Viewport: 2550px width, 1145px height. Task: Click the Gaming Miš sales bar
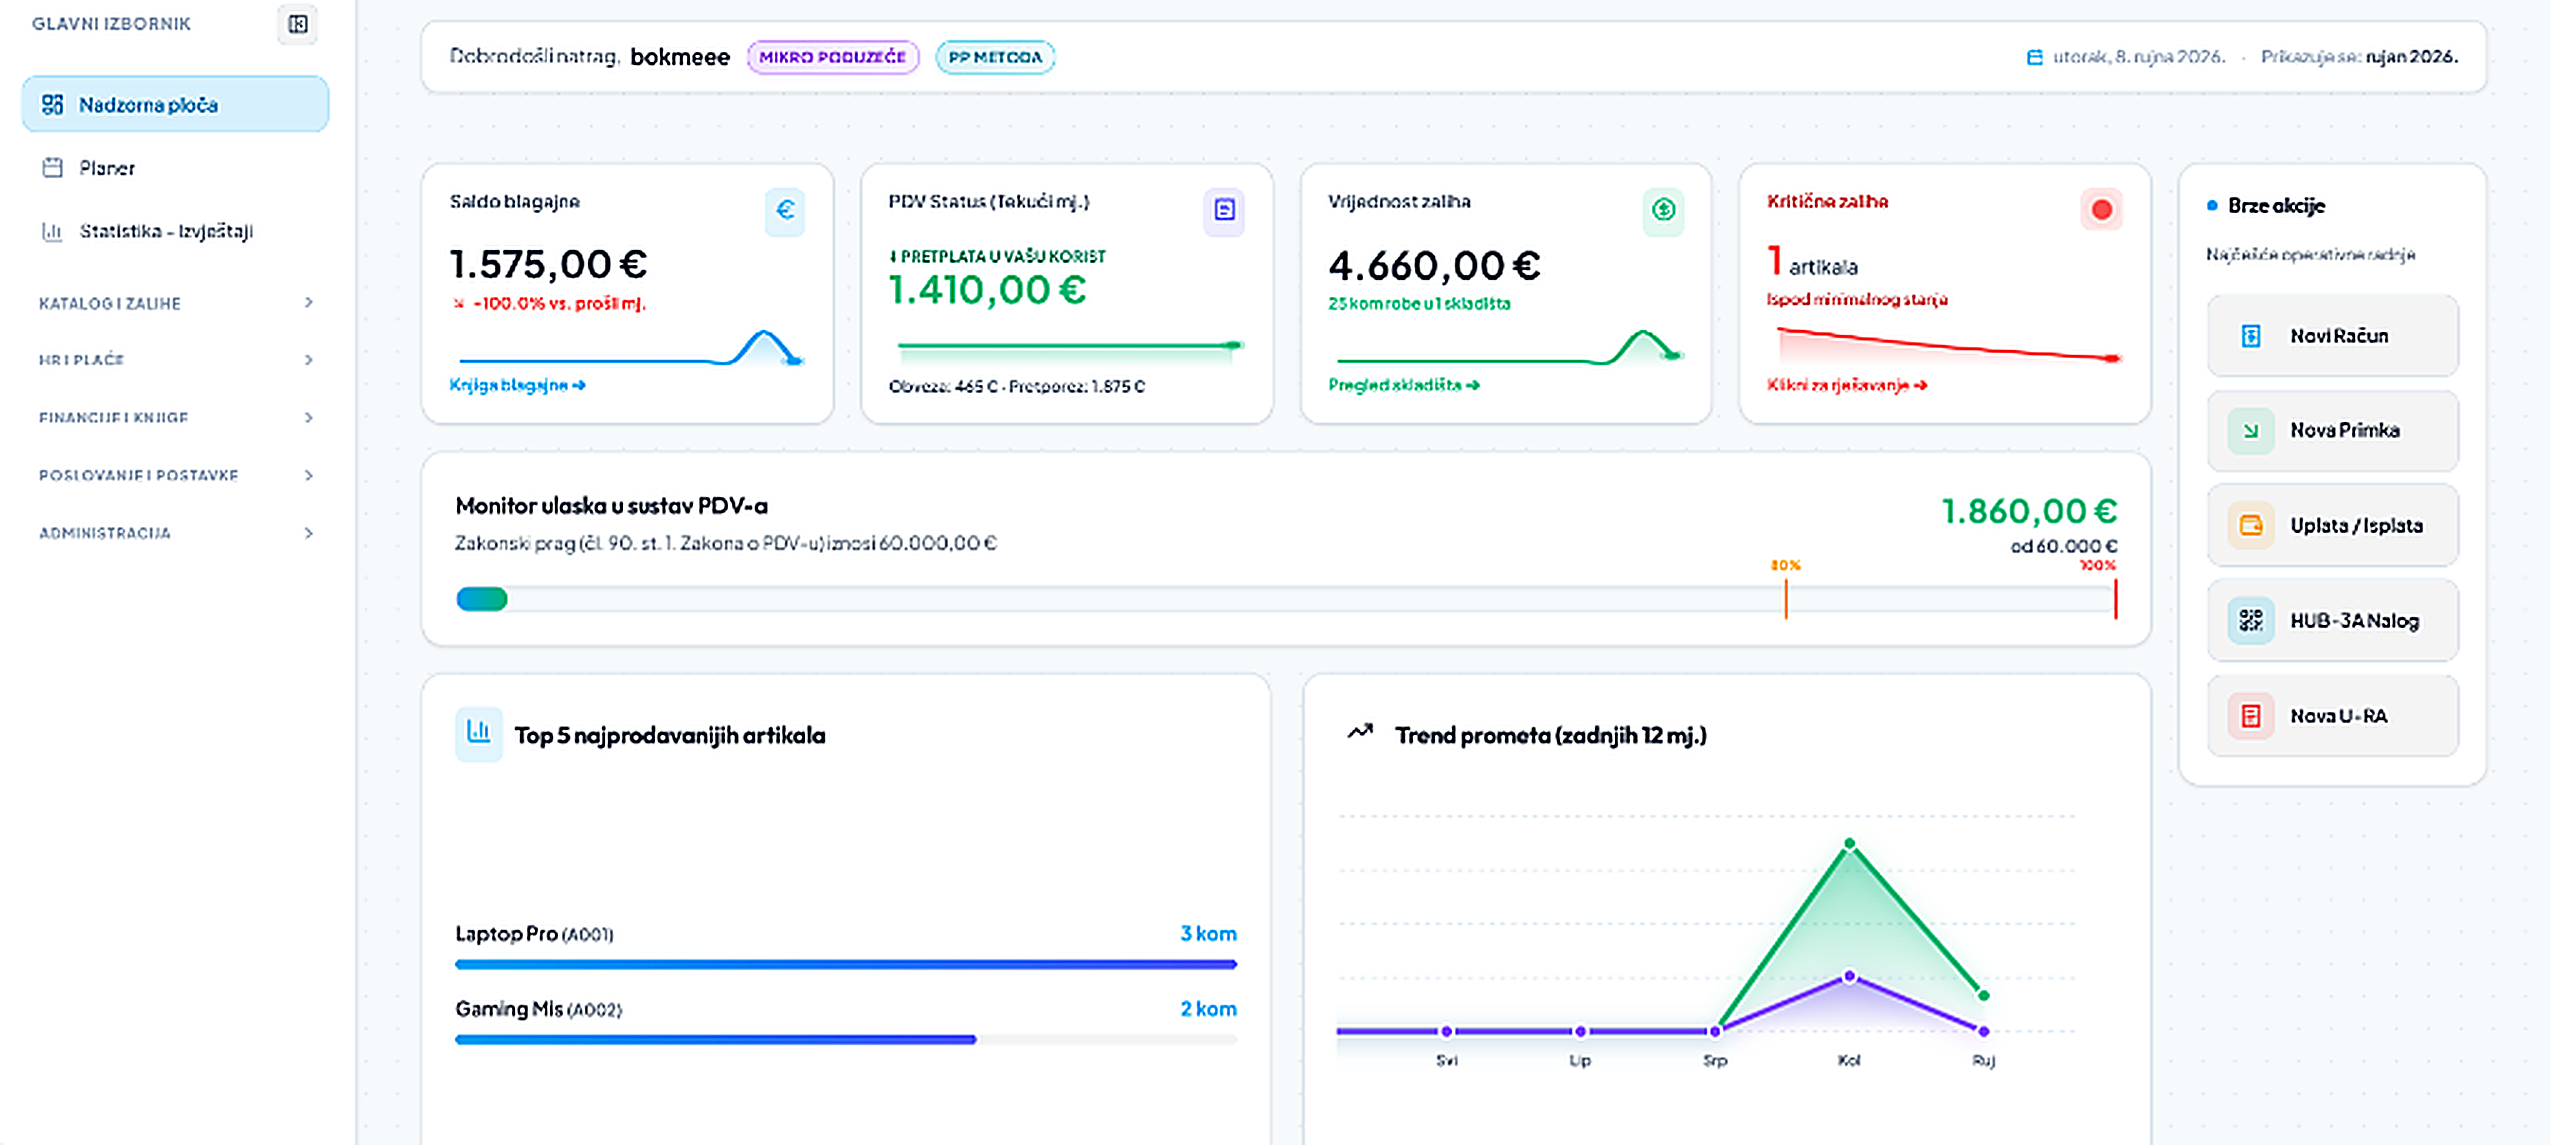click(846, 1039)
